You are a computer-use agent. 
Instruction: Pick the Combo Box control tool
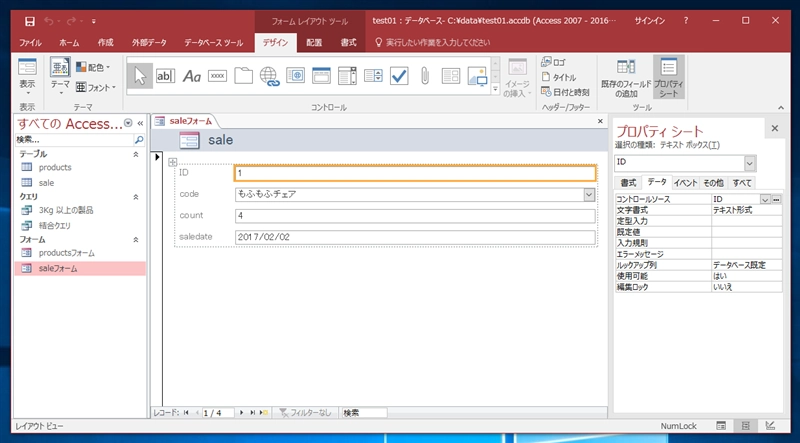tap(347, 76)
